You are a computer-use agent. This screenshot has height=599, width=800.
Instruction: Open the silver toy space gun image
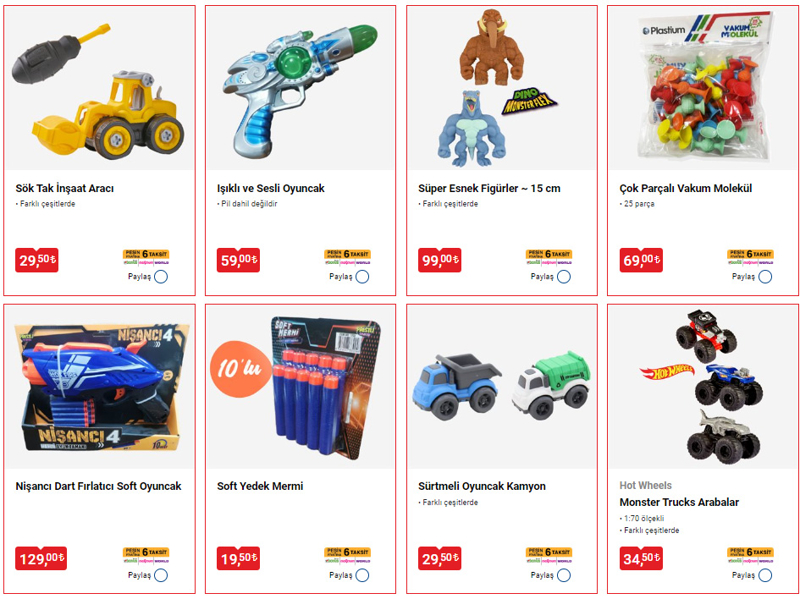click(x=301, y=88)
